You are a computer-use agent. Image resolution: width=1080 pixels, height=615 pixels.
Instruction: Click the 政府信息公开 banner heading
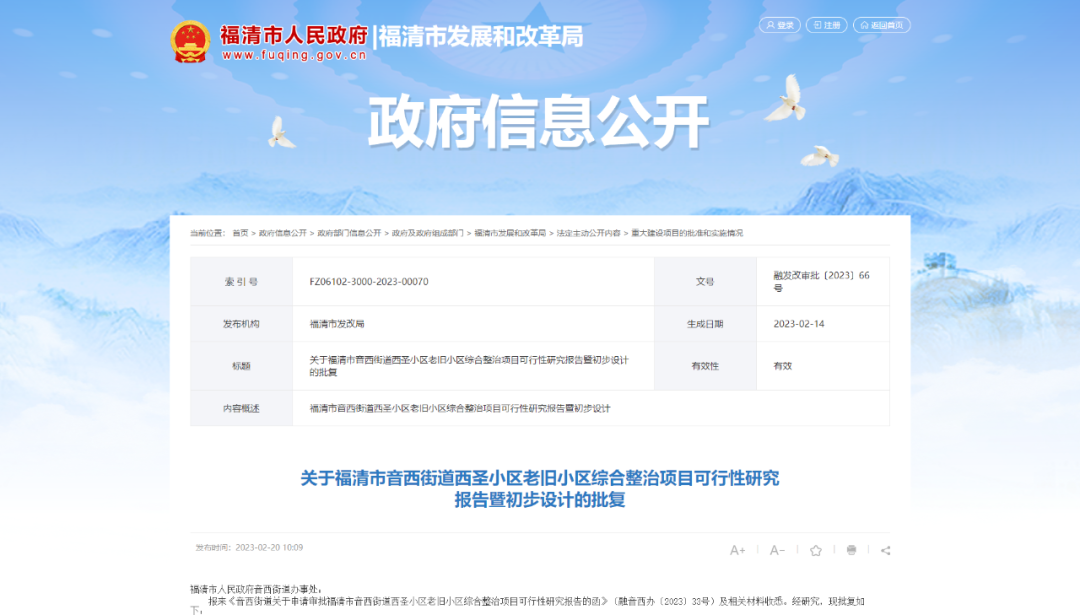click(x=538, y=123)
